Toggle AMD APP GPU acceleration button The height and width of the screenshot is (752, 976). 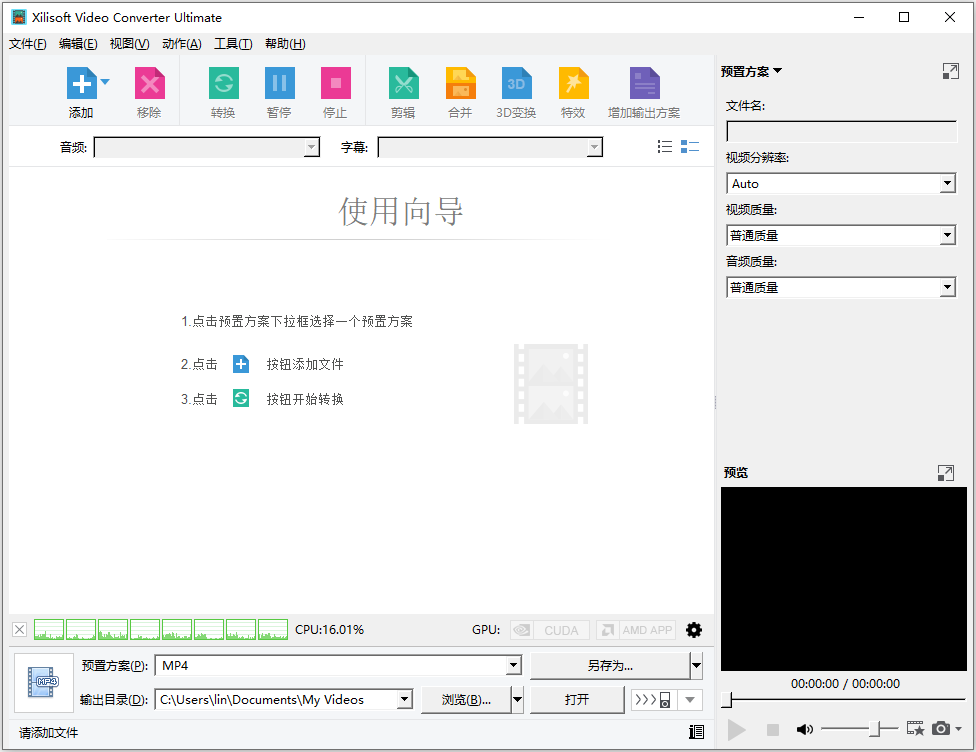[x=636, y=630]
